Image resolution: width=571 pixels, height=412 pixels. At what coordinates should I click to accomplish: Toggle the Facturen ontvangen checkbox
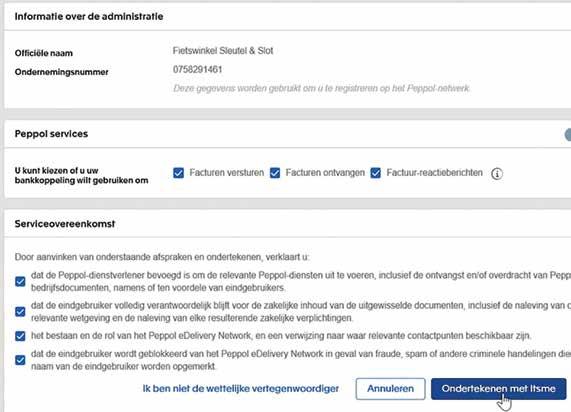click(x=275, y=173)
